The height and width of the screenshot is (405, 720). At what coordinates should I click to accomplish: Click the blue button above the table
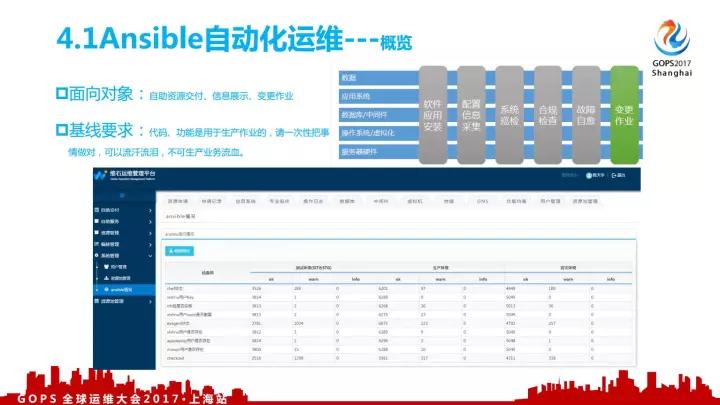(179, 251)
